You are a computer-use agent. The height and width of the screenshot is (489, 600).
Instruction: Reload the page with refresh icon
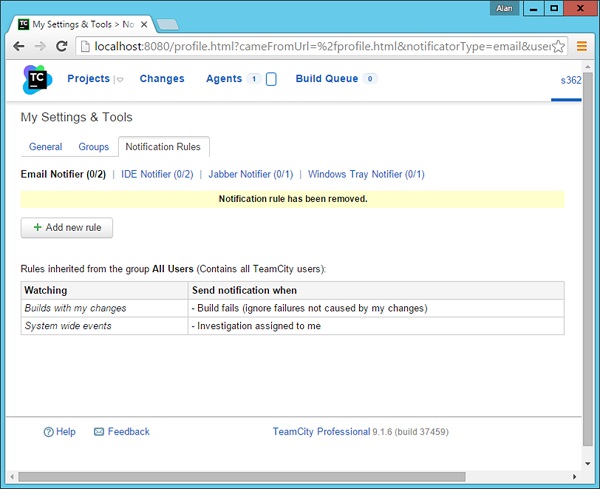62,46
